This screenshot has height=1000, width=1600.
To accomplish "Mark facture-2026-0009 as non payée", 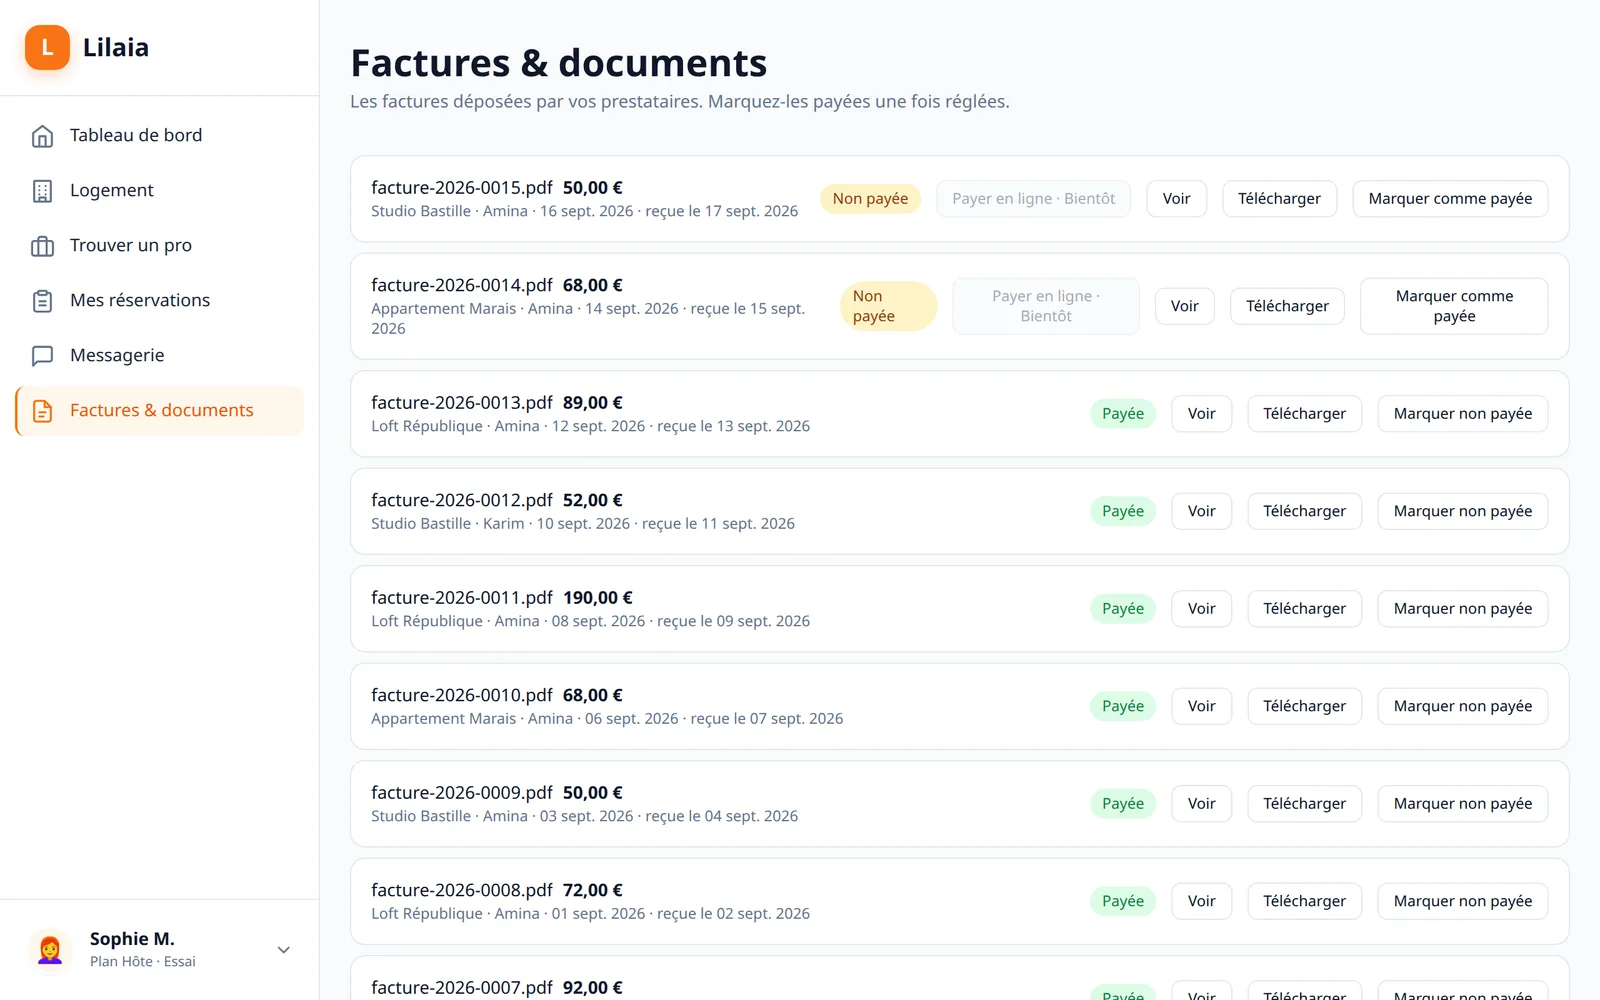I will (x=1462, y=804).
